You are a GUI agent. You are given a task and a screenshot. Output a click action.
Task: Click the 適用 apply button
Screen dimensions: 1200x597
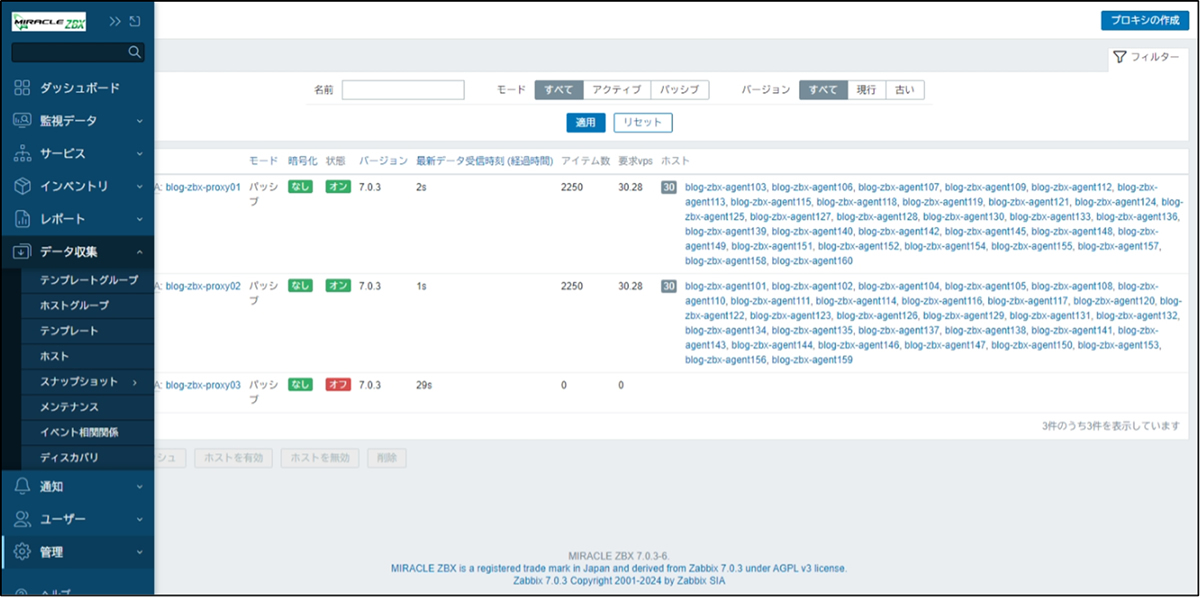tap(585, 122)
